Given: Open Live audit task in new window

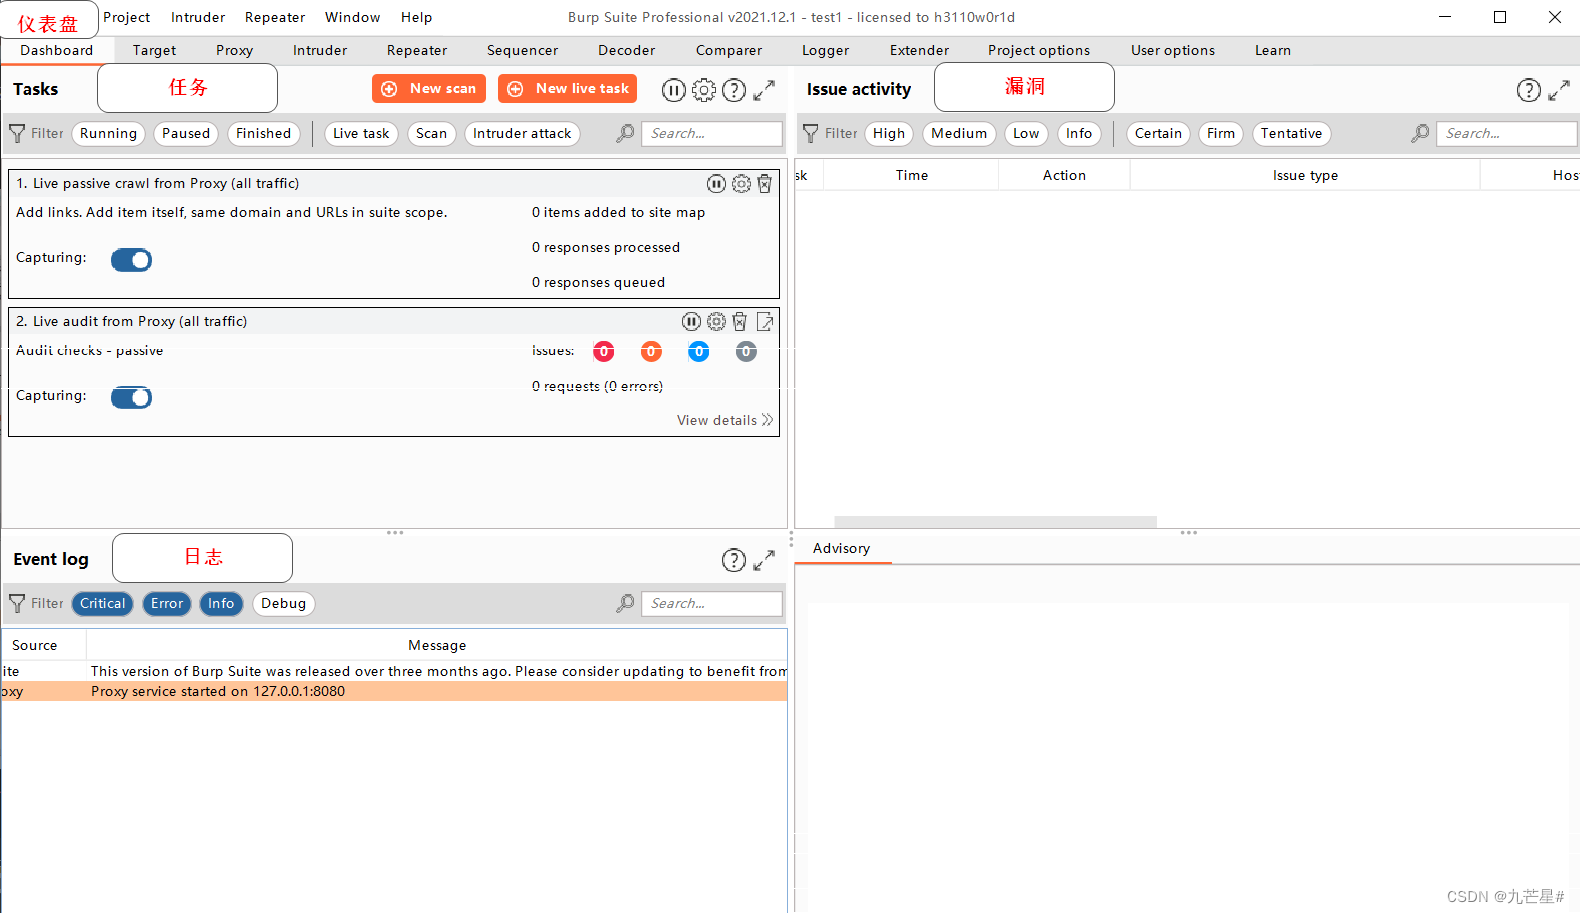Looking at the screenshot, I should 765,321.
